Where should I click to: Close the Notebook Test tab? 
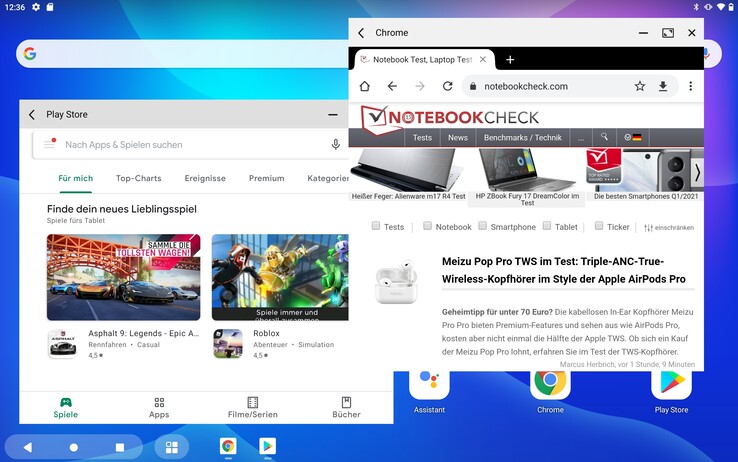483,60
